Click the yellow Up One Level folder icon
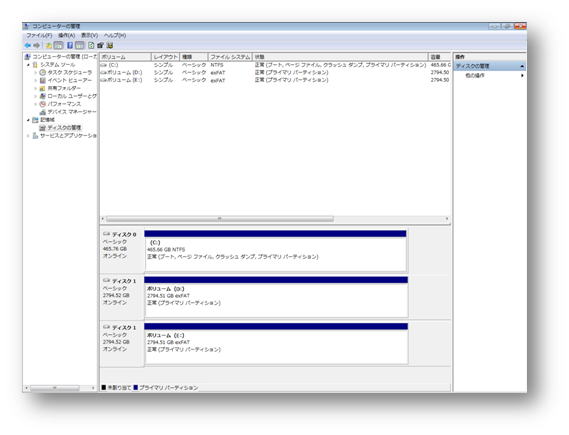Viewport: 569px width, 435px height. [48, 45]
